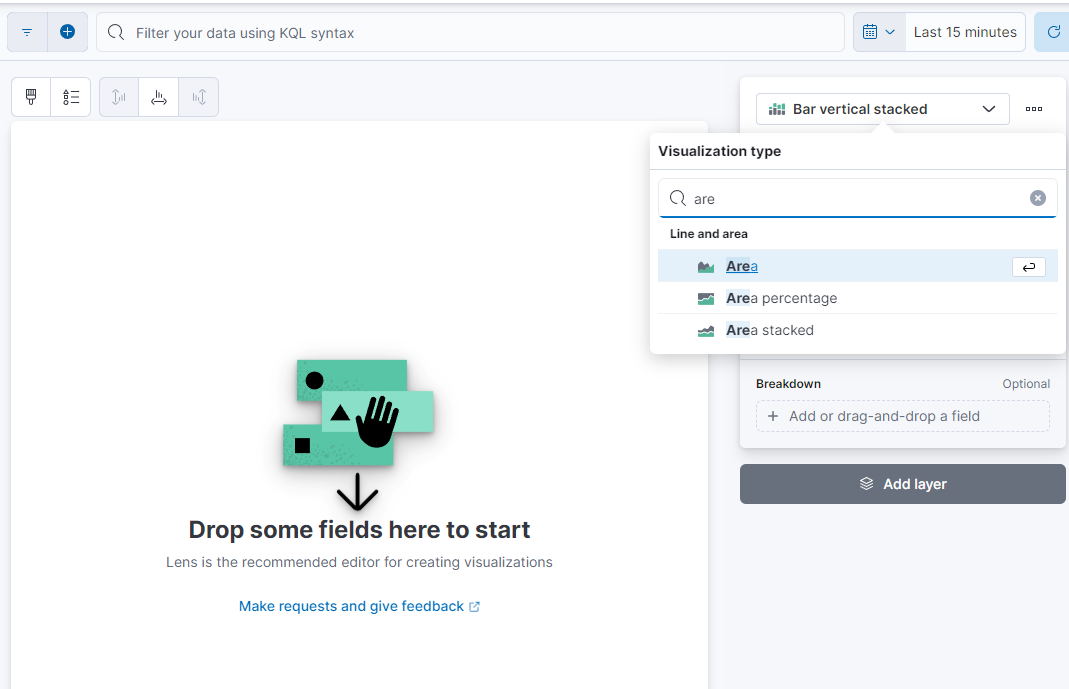Open more options via the ellipsis icon
Screen dimensions: 1069x689
(x=1033, y=109)
